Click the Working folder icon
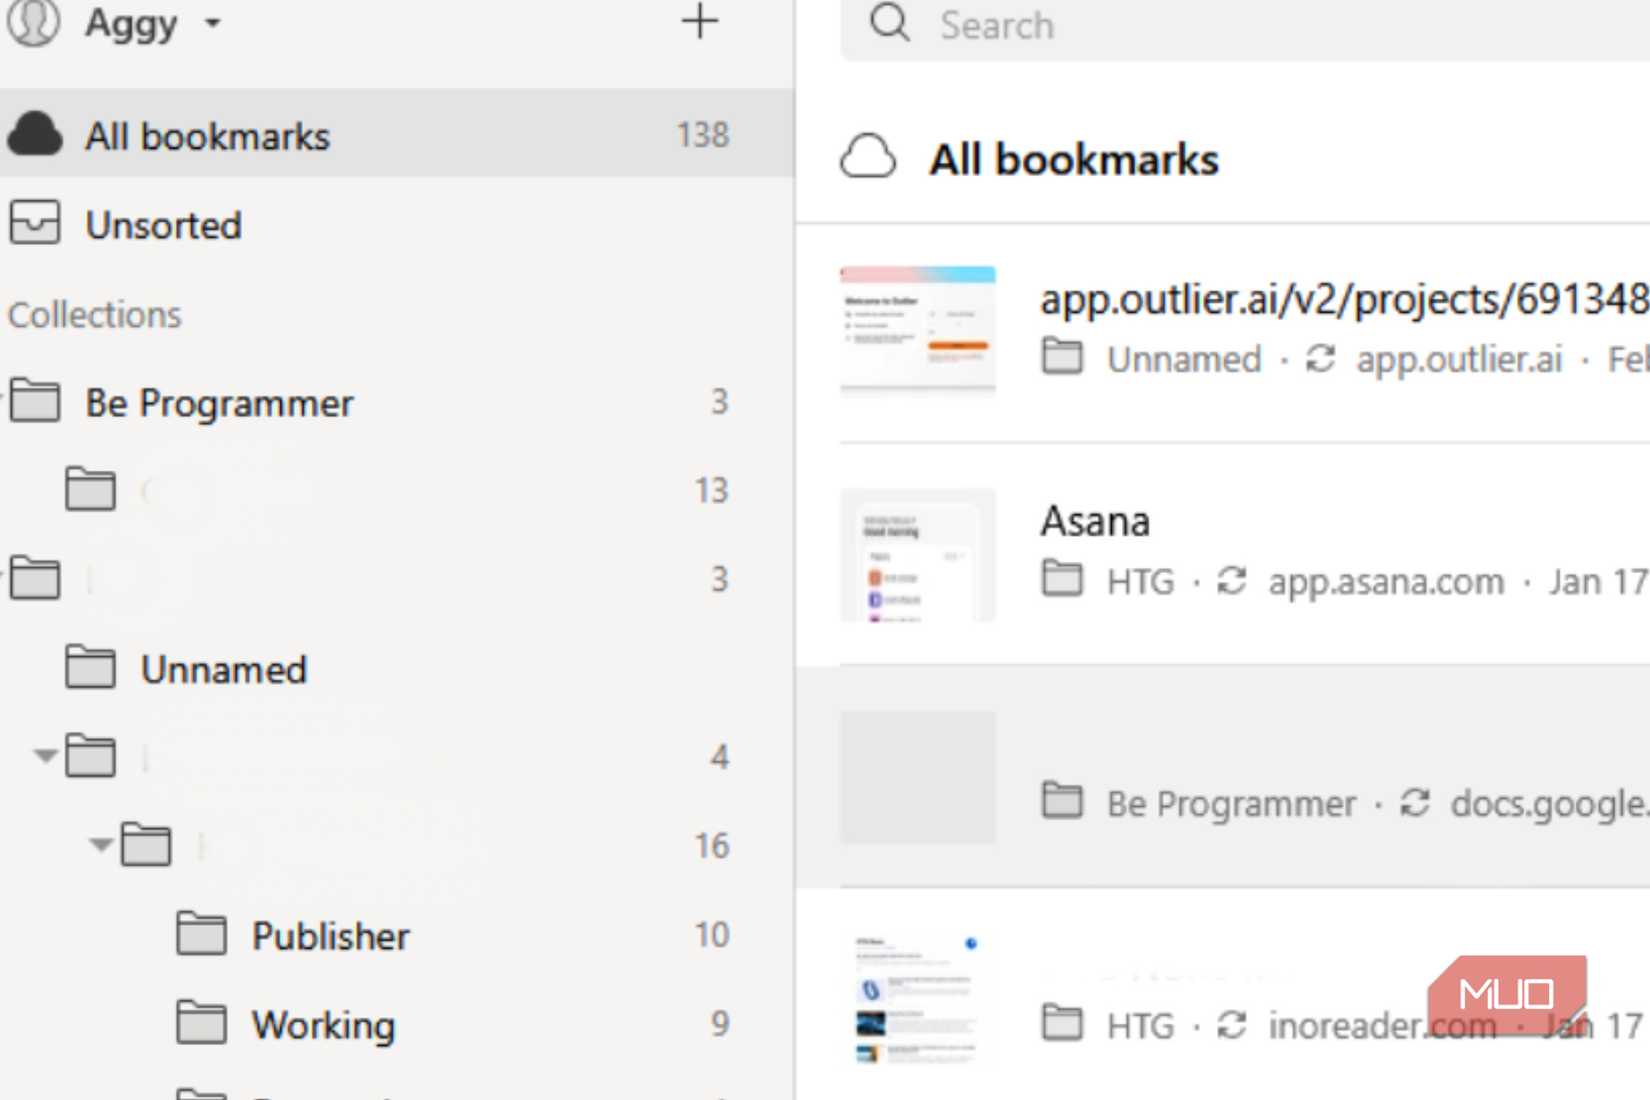The height and width of the screenshot is (1100, 1650). (x=202, y=1023)
